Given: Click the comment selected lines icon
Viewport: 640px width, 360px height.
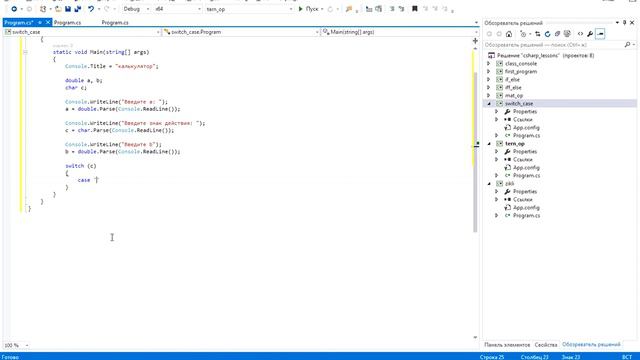Looking at the screenshot, I should point(392,9).
